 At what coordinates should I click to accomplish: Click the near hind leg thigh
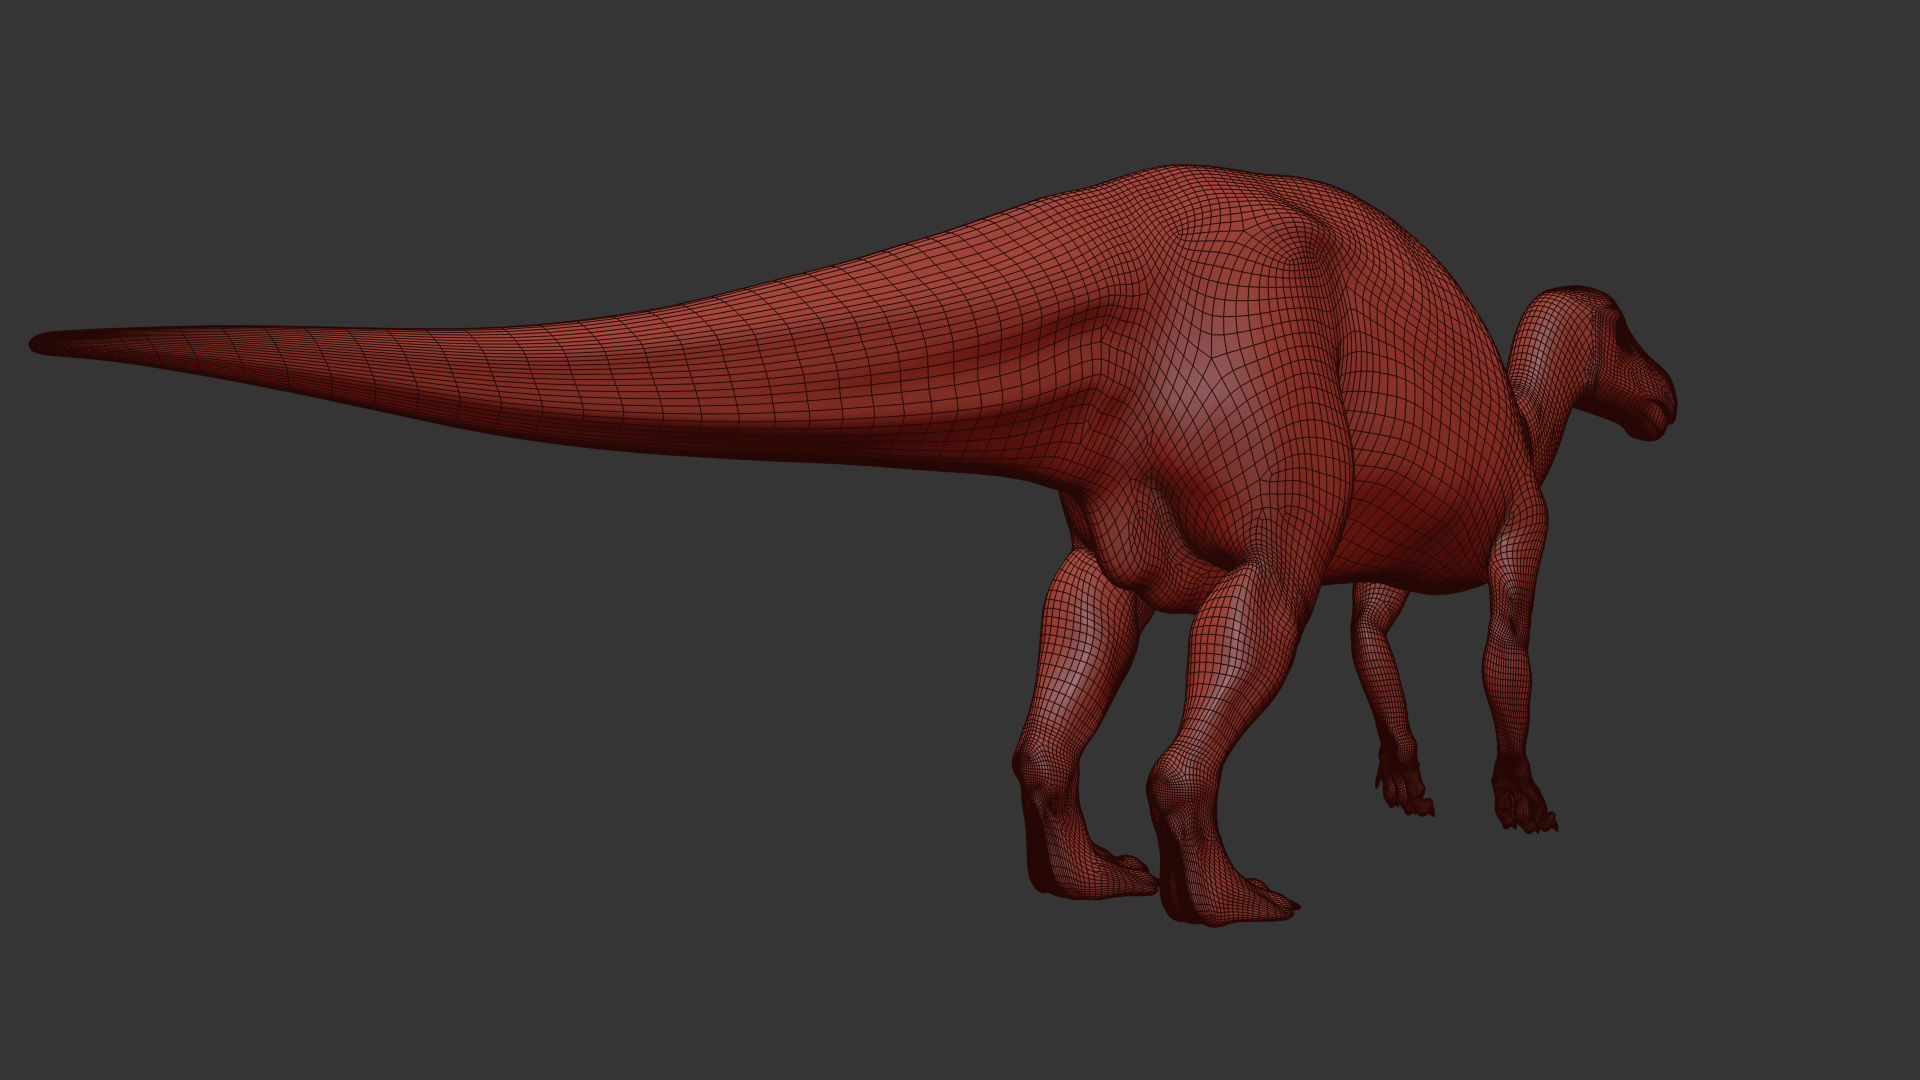pyautogui.click(x=1250, y=620)
